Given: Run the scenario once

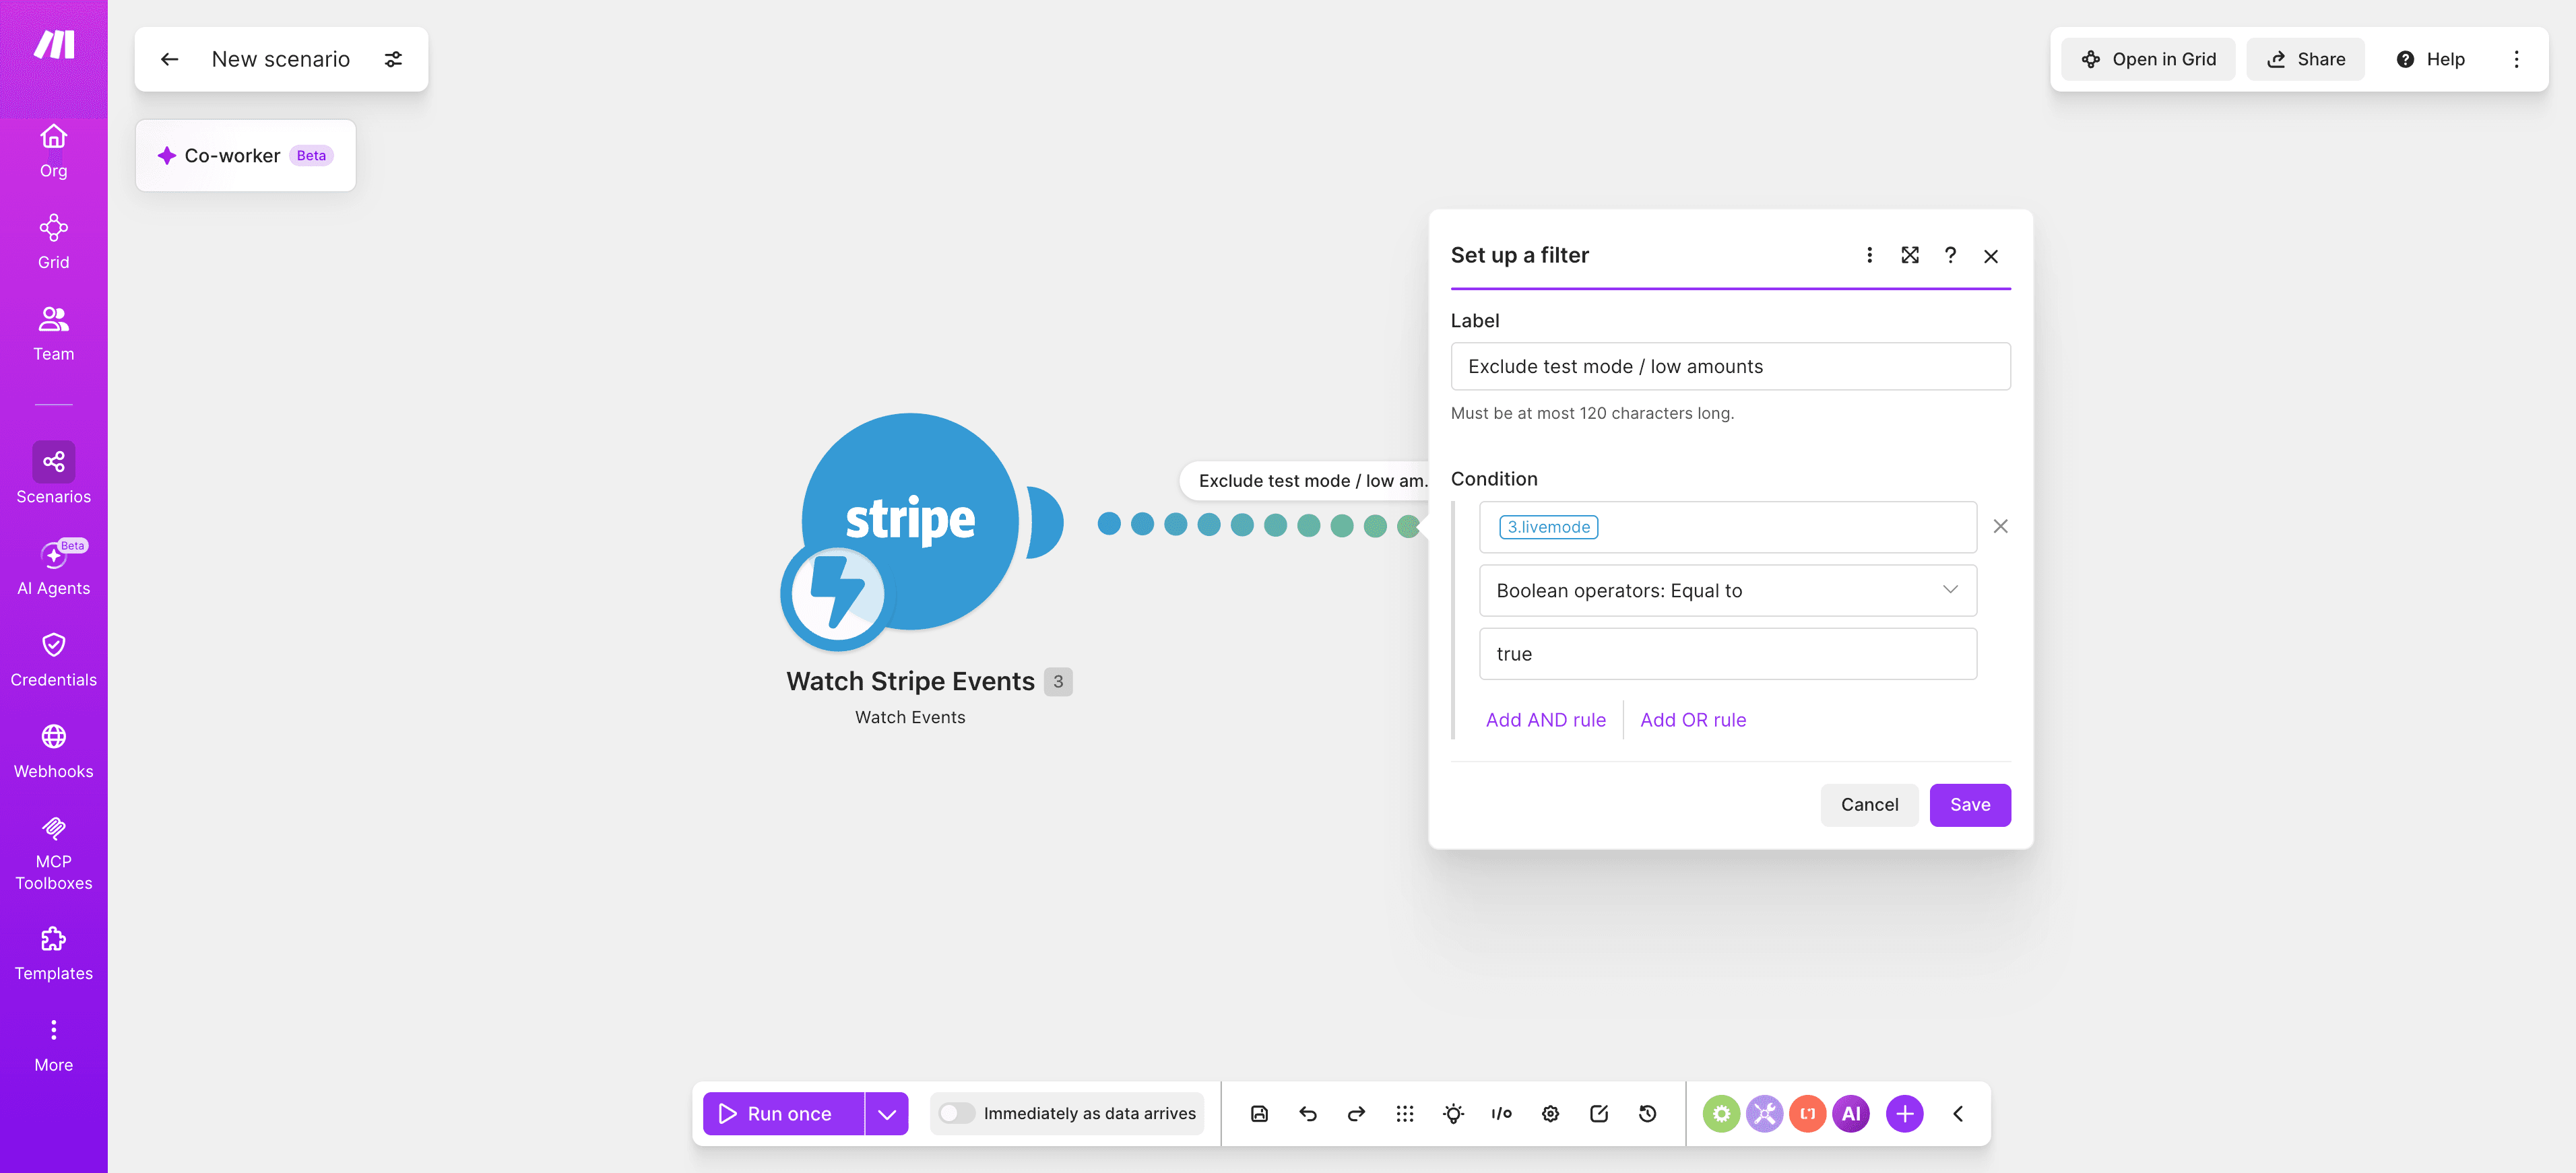Looking at the screenshot, I should click(x=783, y=1114).
